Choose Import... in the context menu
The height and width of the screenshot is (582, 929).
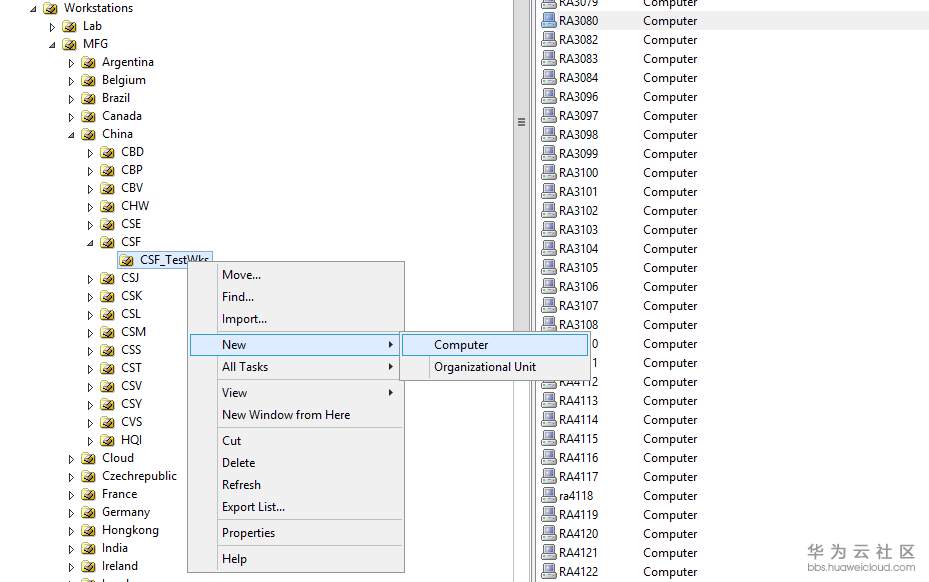click(296, 319)
